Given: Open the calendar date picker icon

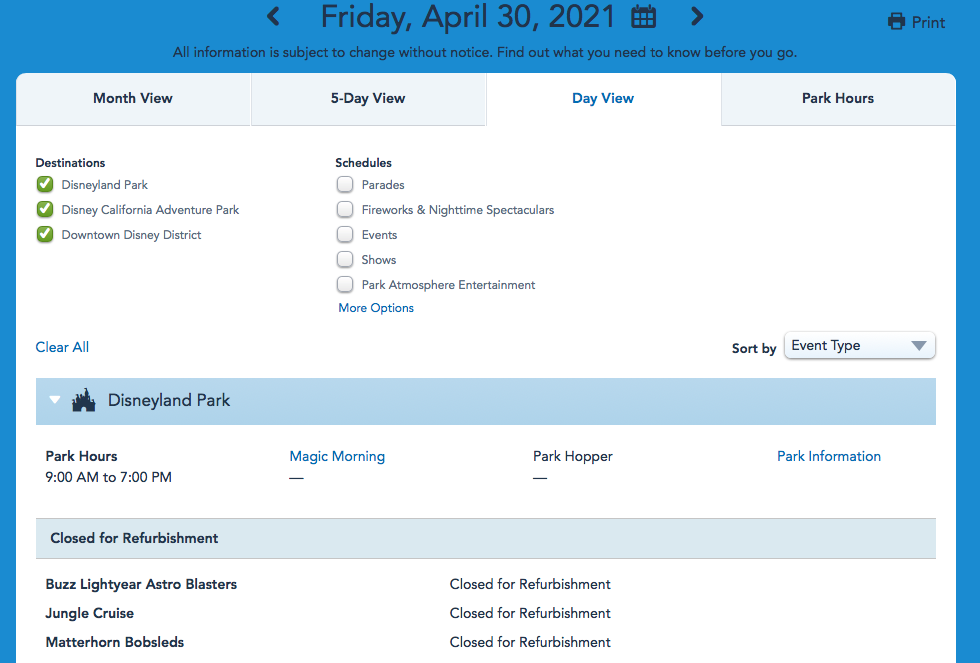Looking at the screenshot, I should click(x=644, y=17).
